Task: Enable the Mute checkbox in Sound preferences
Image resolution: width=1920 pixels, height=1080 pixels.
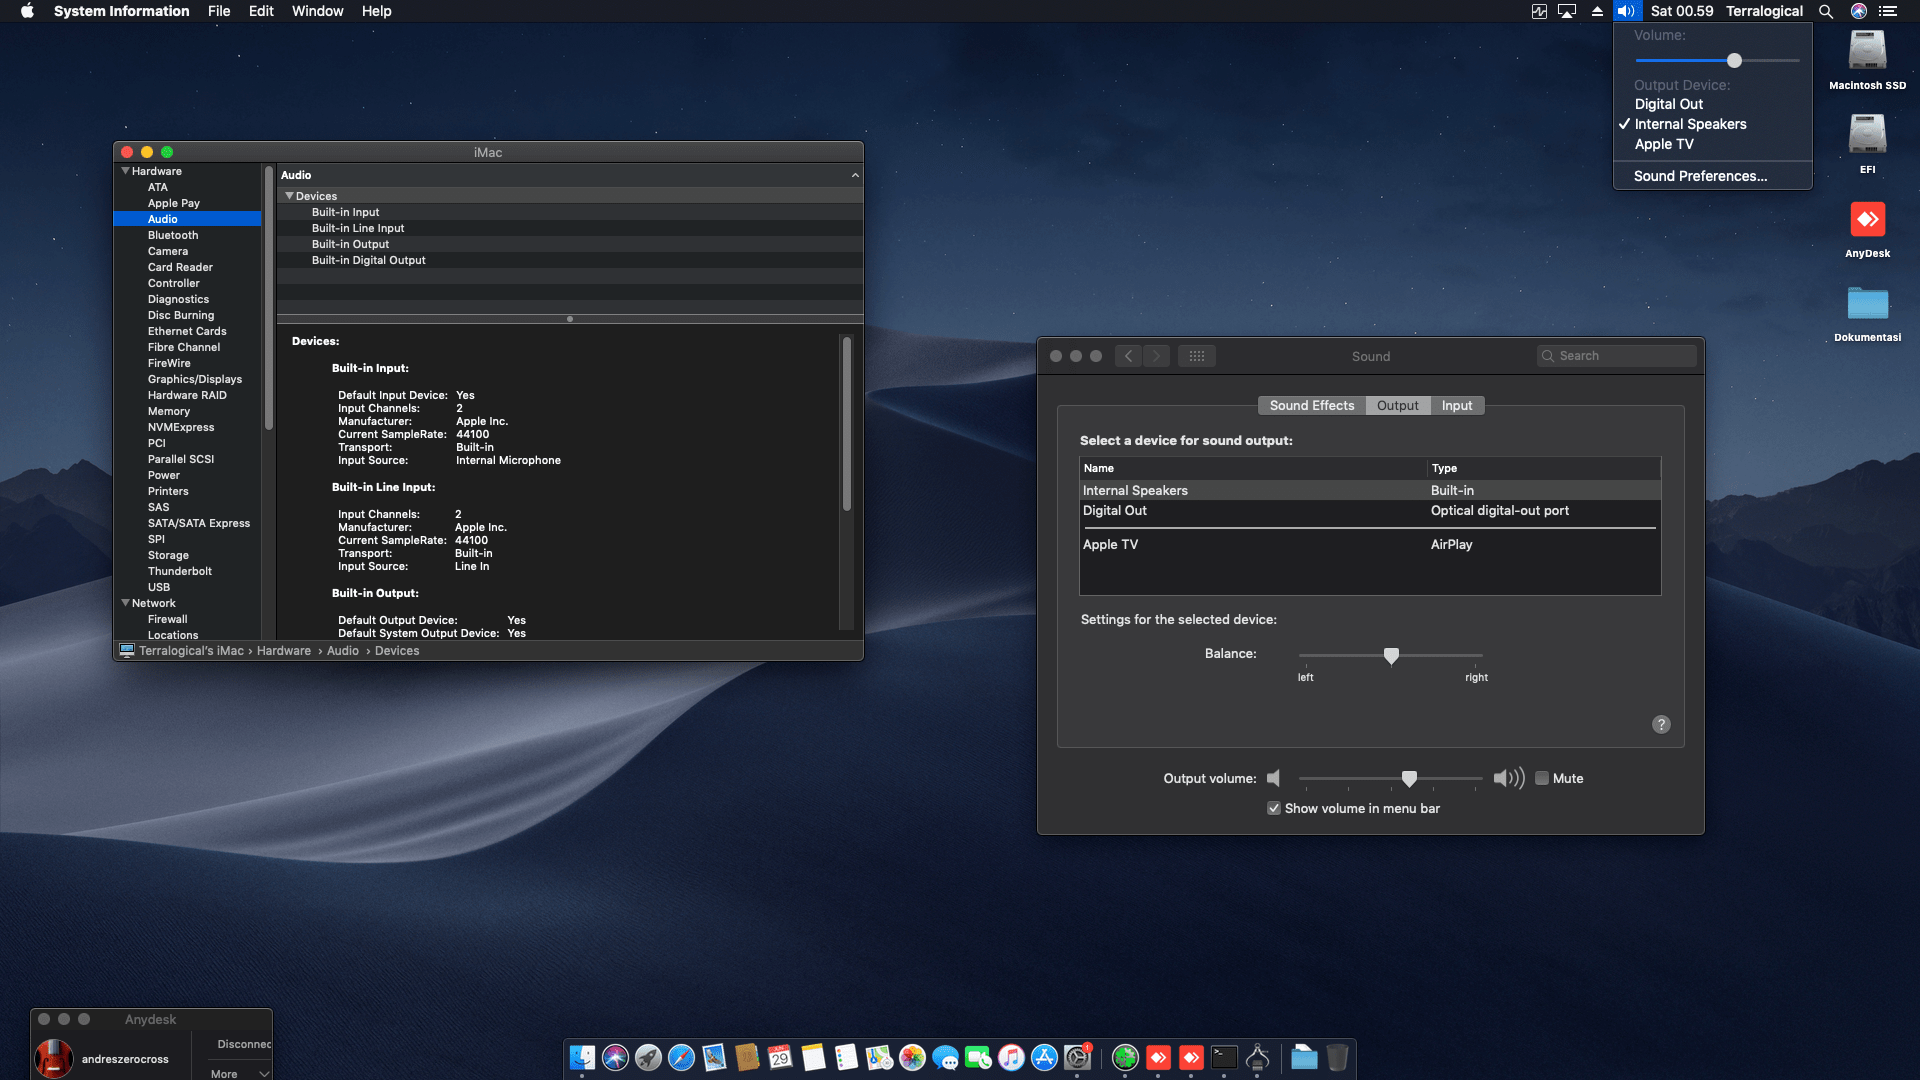Action: pyautogui.click(x=1543, y=778)
